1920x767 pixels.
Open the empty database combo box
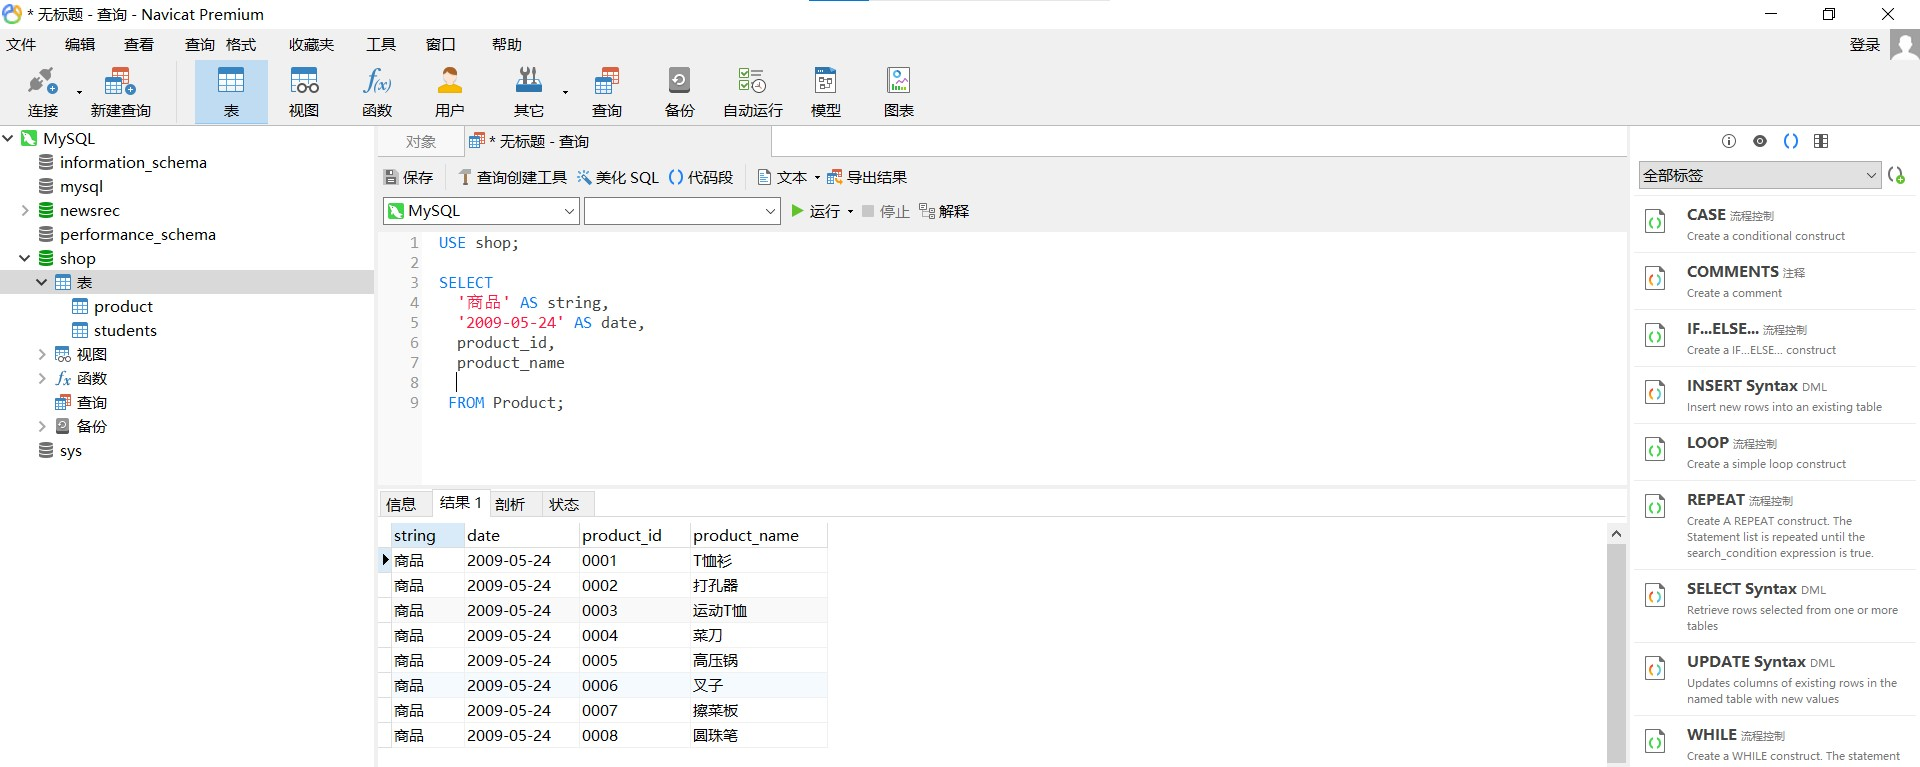(x=682, y=211)
